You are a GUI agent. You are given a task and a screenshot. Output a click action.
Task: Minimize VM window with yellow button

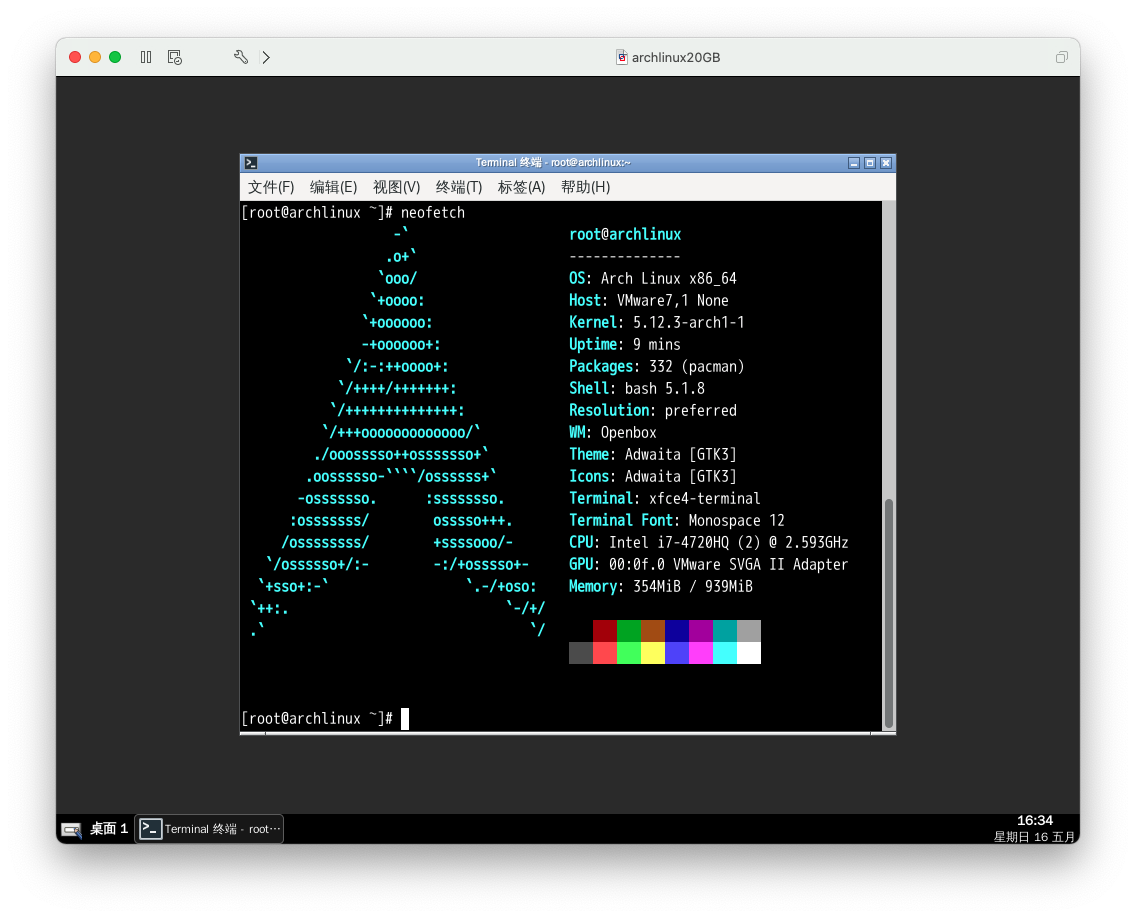click(95, 57)
